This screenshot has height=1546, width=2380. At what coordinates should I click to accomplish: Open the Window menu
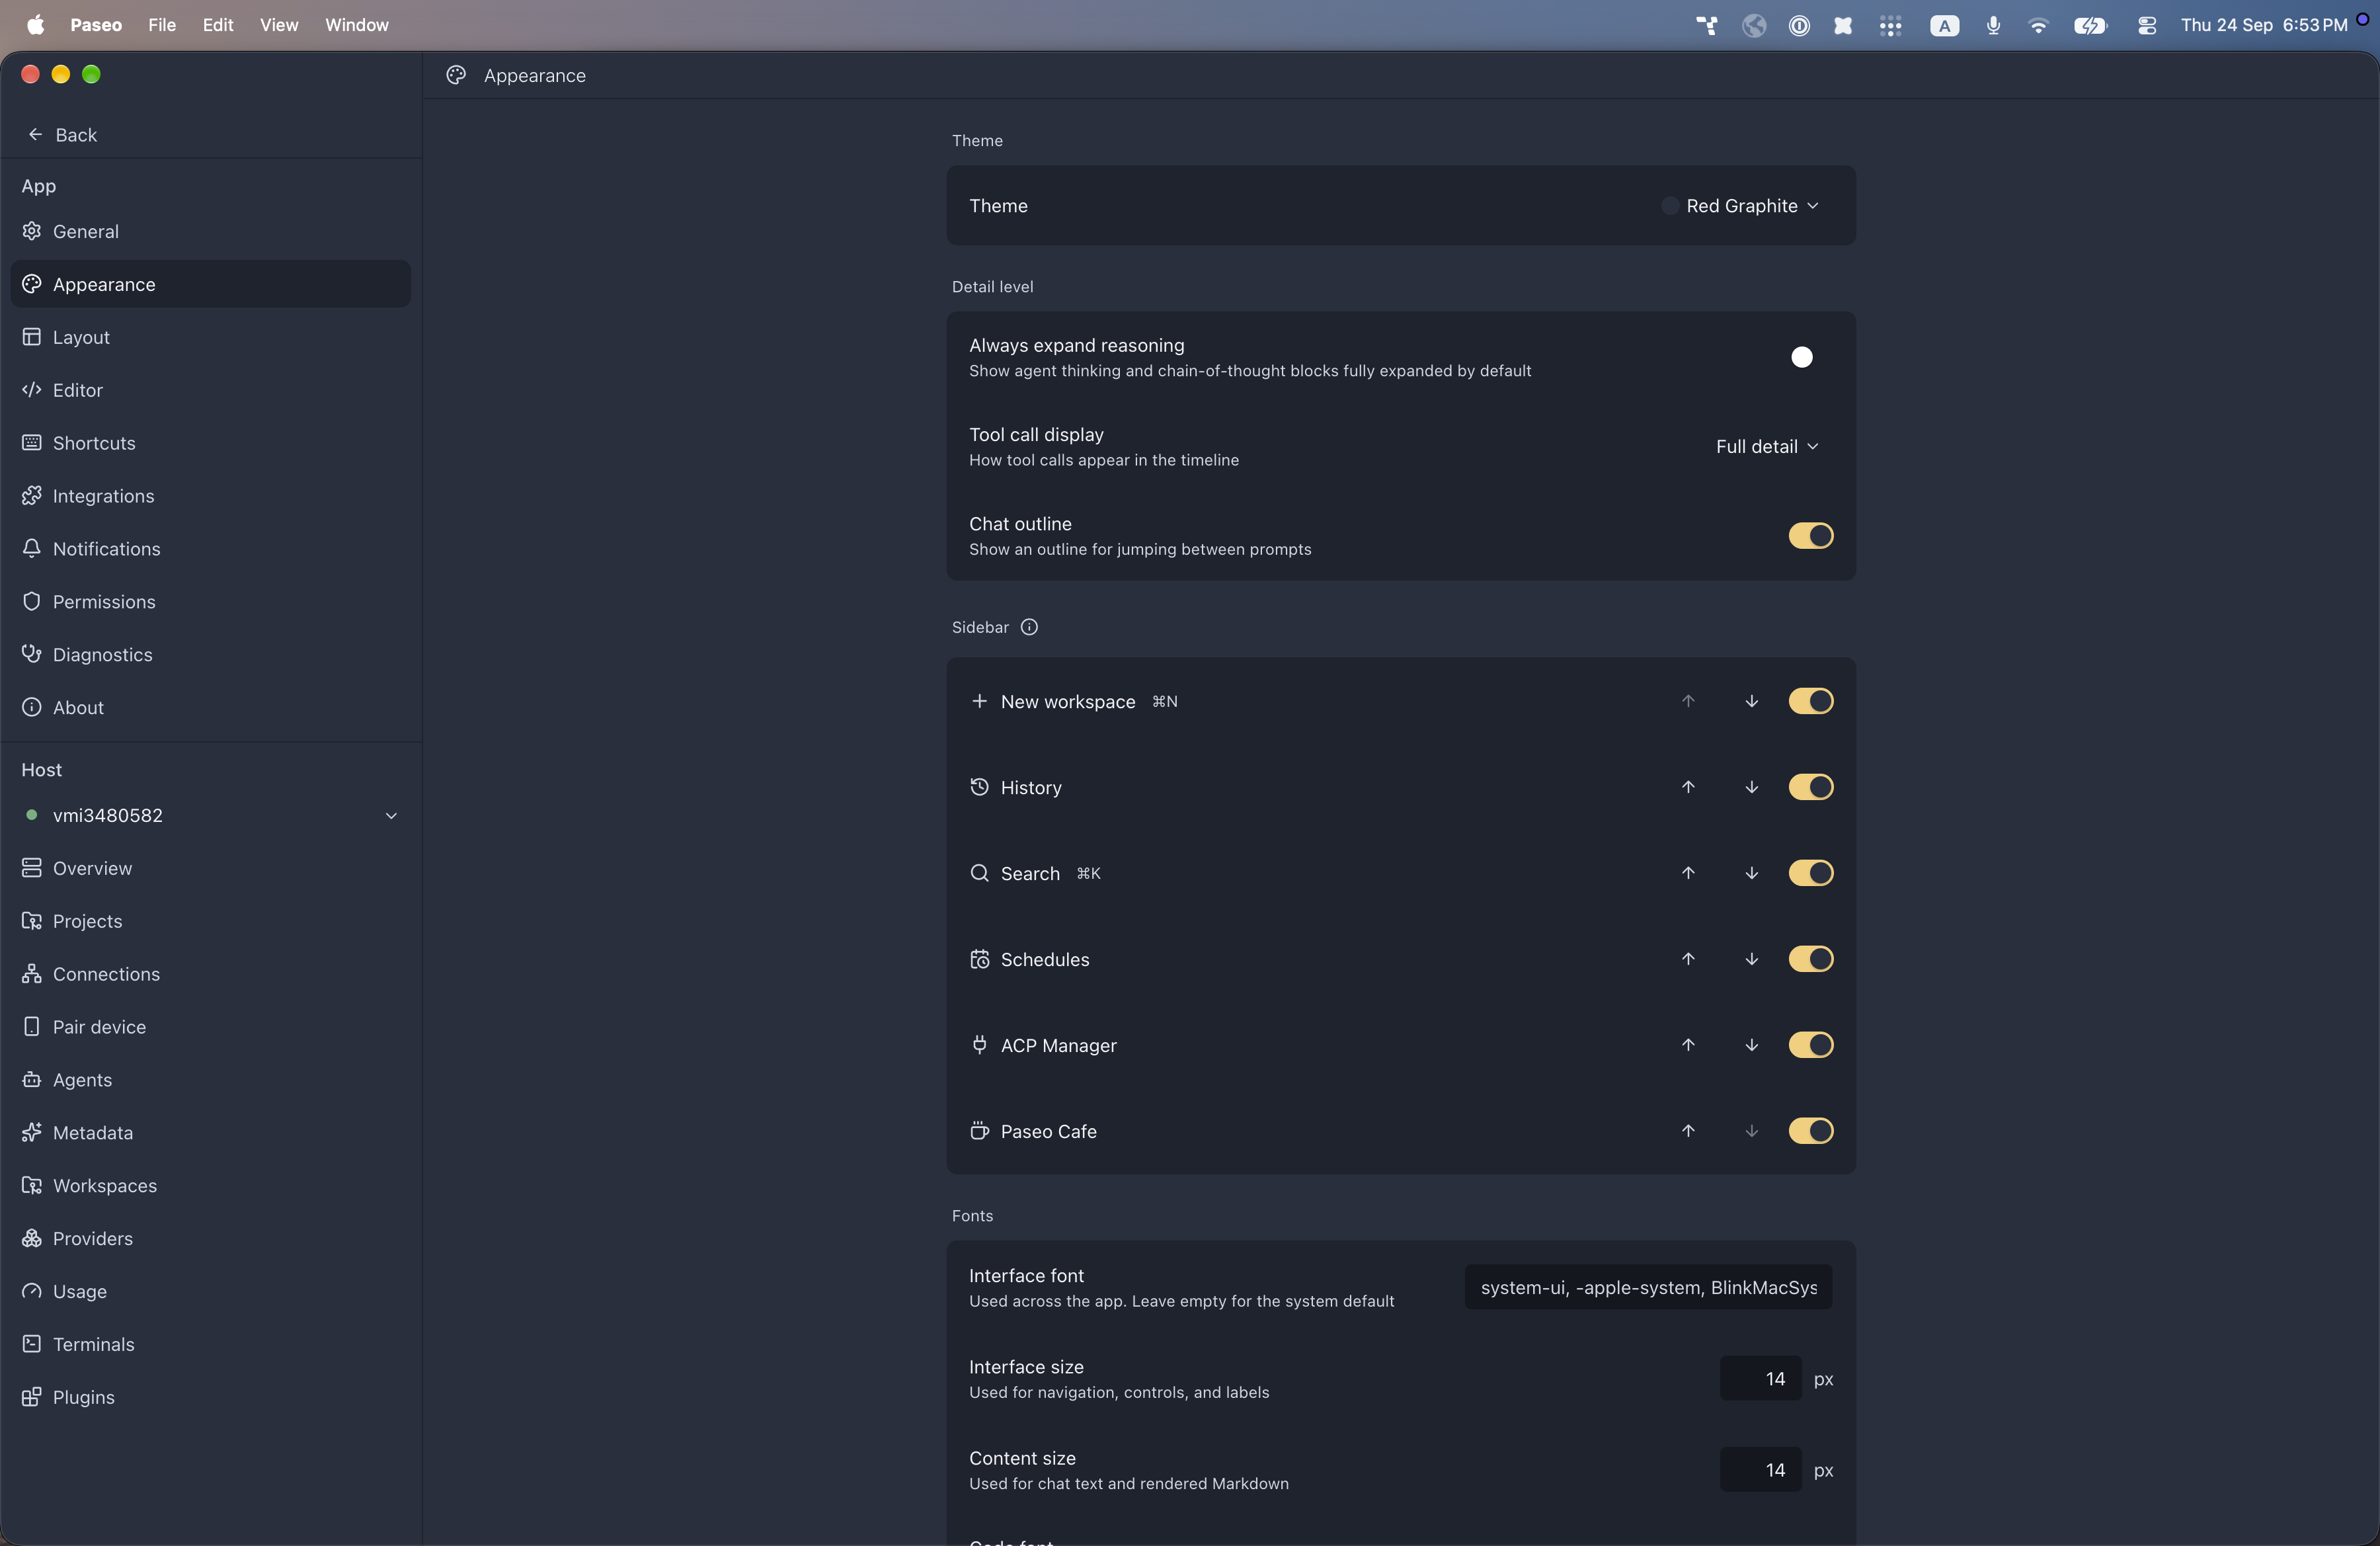(x=356, y=25)
